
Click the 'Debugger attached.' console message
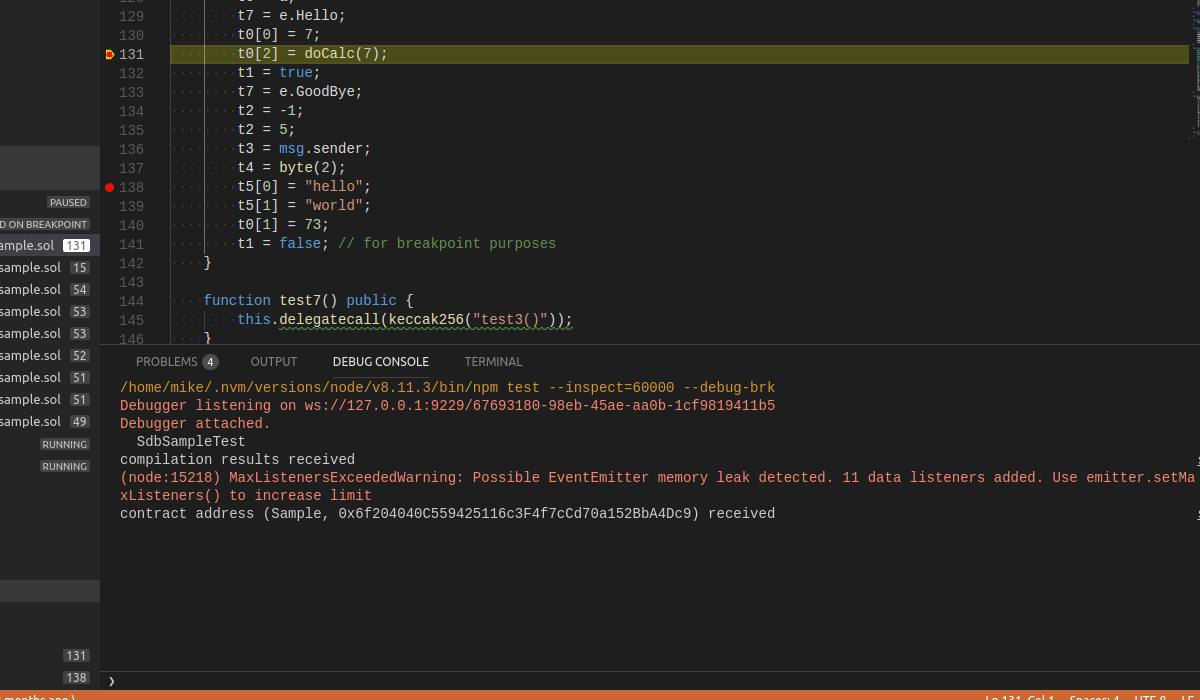[195, 424]
